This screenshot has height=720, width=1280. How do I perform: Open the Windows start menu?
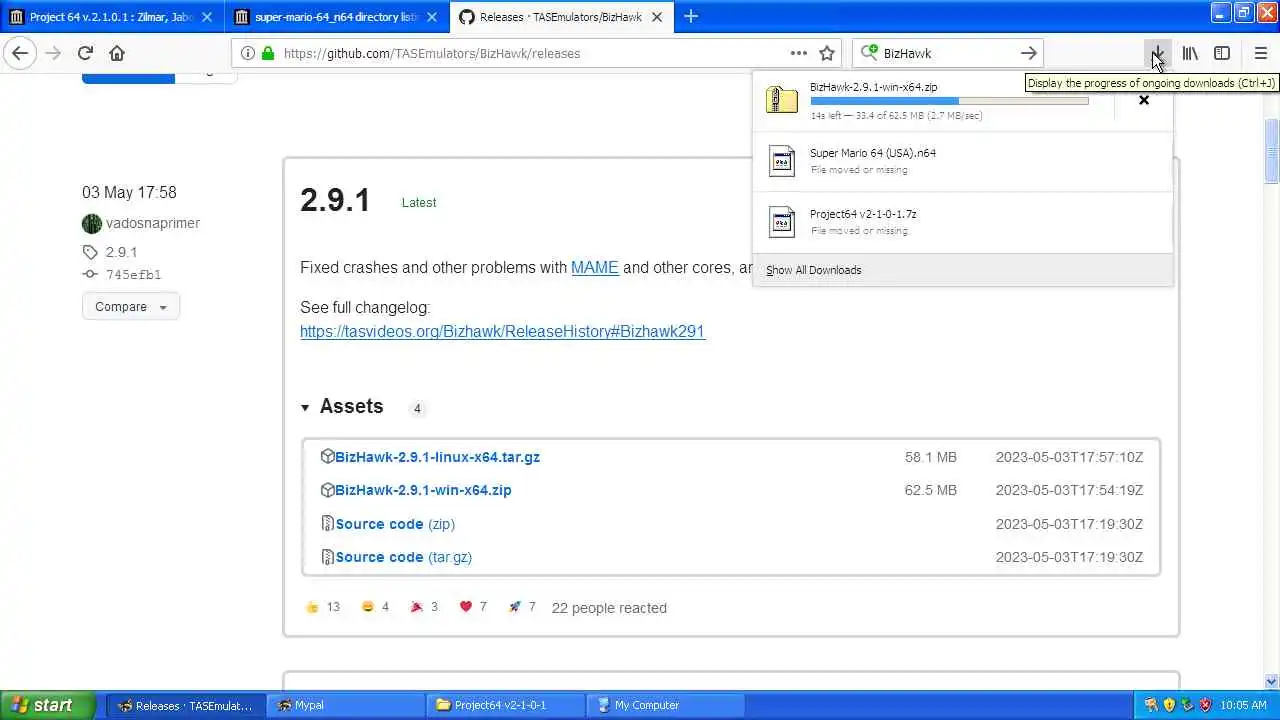(48, 705)
